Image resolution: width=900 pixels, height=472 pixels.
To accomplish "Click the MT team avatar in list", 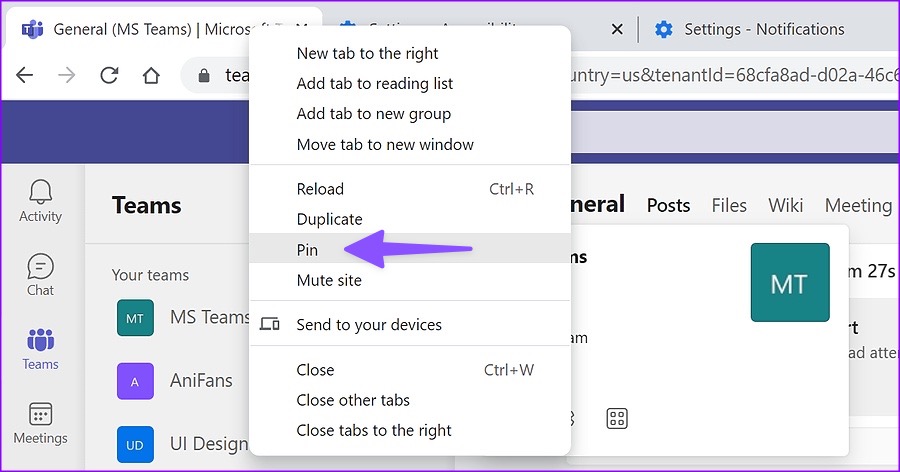I will pos(135,318).
